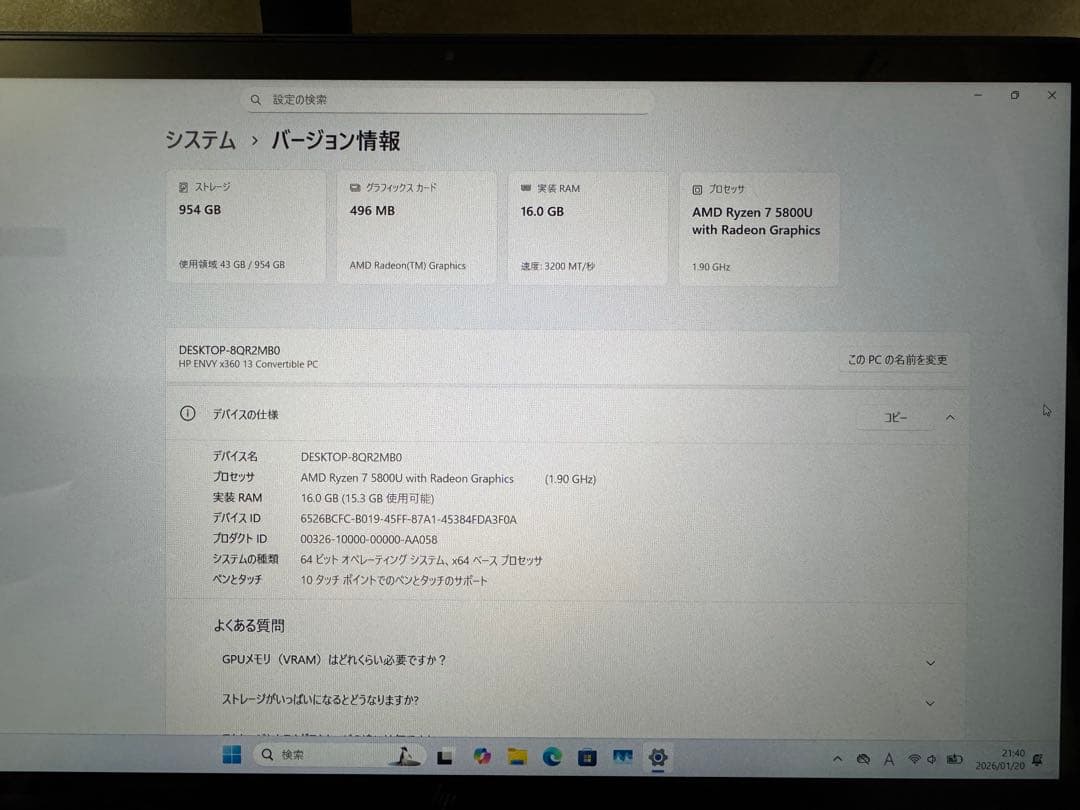Open Settings from the taskbar gear icon
This screenshot has height=810, width=1080.
(657, 758)
